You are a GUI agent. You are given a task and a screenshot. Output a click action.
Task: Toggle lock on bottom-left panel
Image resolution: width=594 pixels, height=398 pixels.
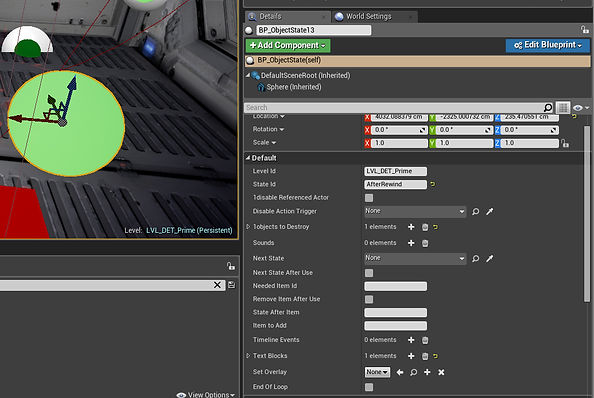pos(231,266)
